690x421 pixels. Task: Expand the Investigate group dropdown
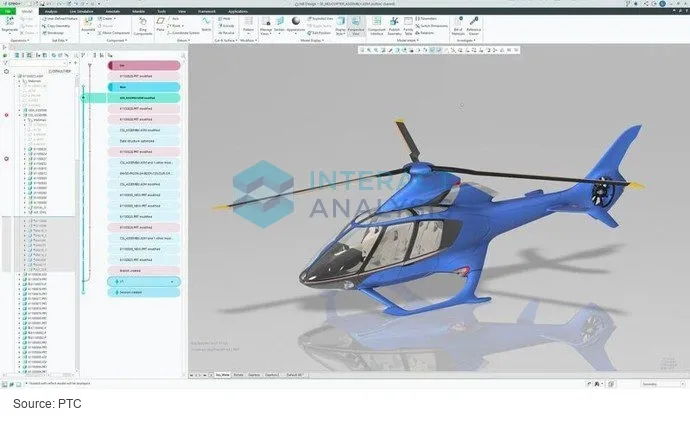tap(466, 40)
